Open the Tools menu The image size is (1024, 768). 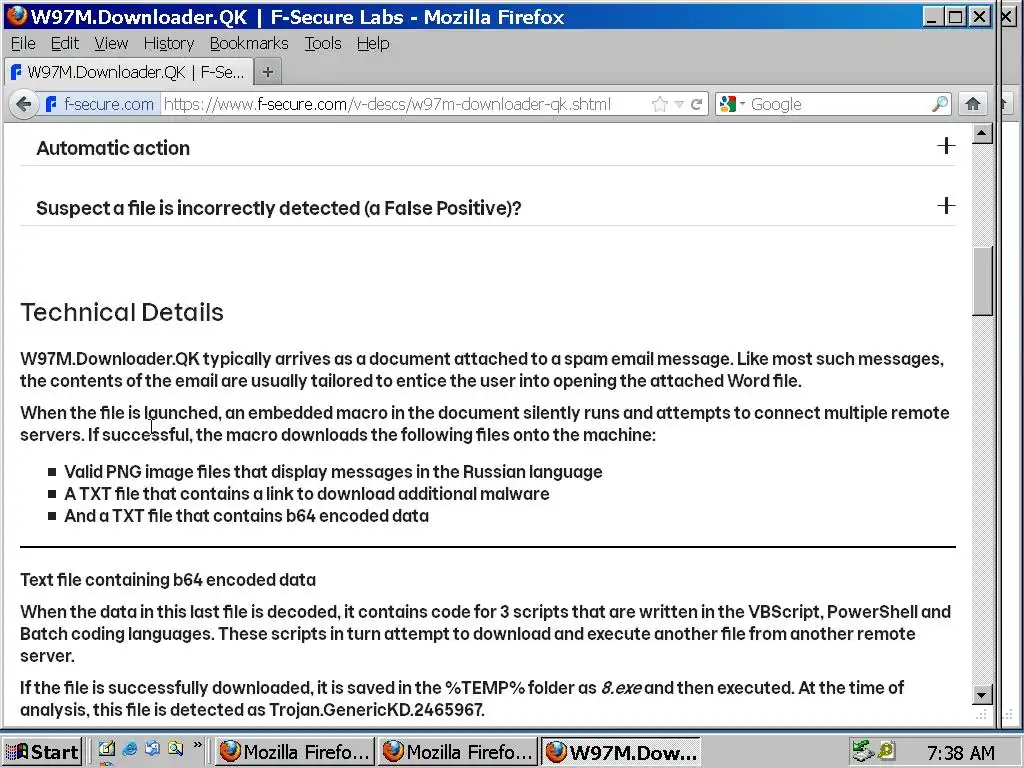[x=323, y=43]
